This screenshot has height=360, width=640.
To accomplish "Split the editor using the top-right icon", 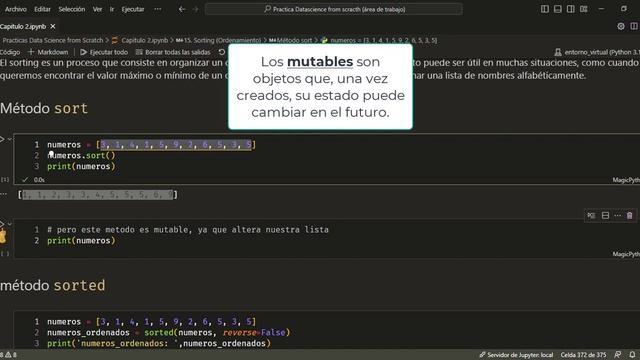I will pyautogui.click(x=634, y=26).
